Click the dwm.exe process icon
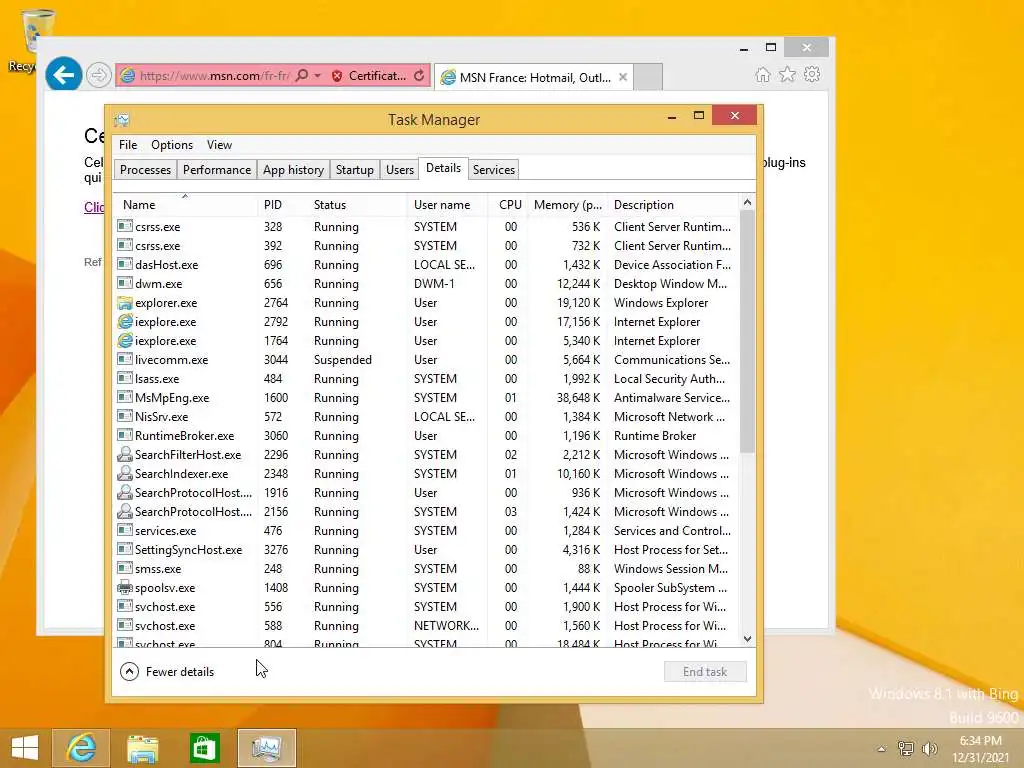This screenshot has width=1024, height=768. tap(125, 283)
